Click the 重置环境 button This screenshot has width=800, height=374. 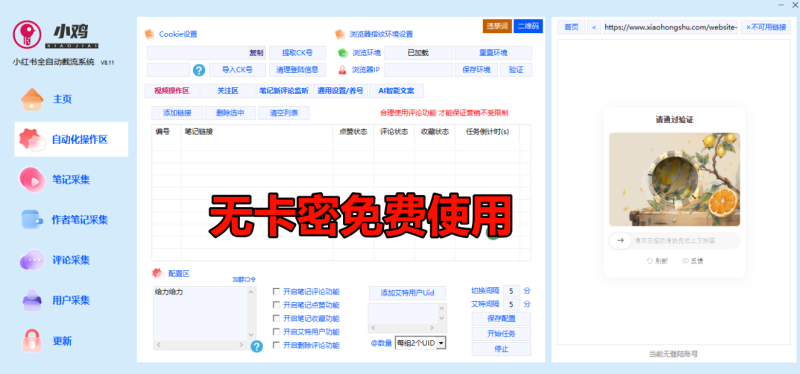pos(493,53)
